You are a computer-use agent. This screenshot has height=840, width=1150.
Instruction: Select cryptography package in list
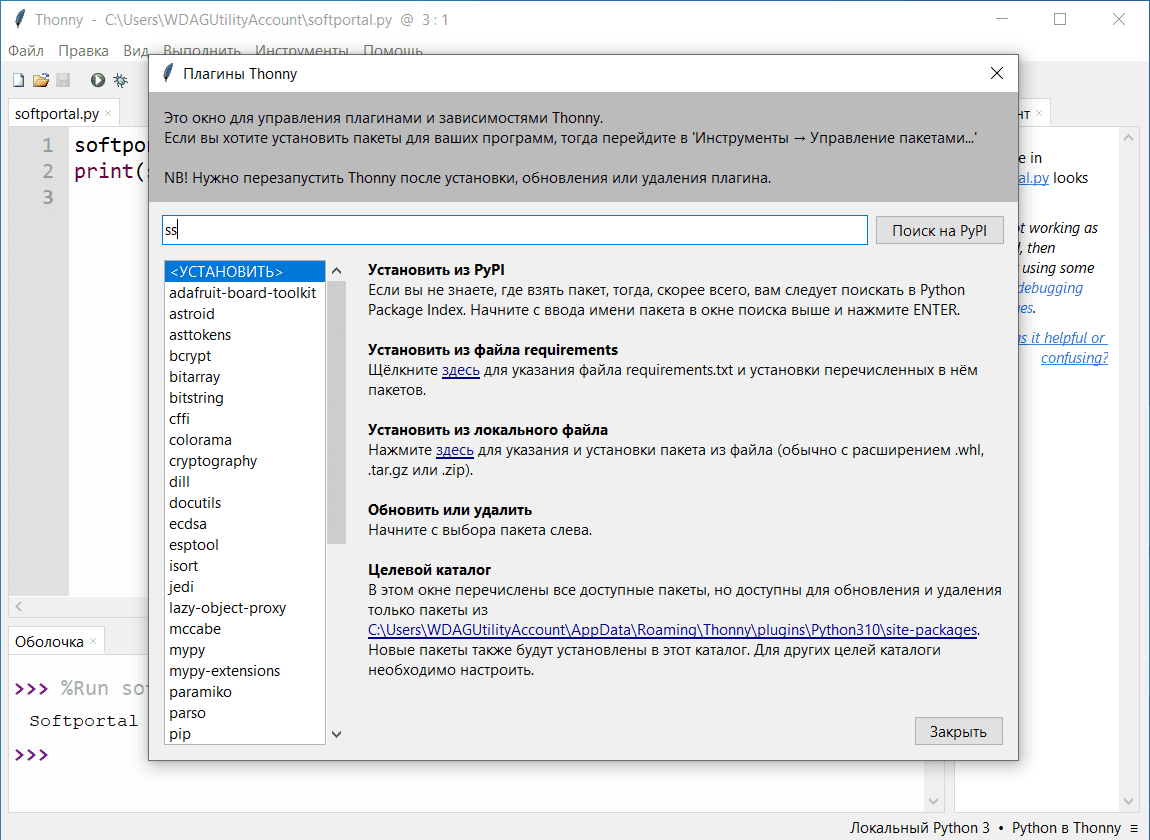[245, 461]
